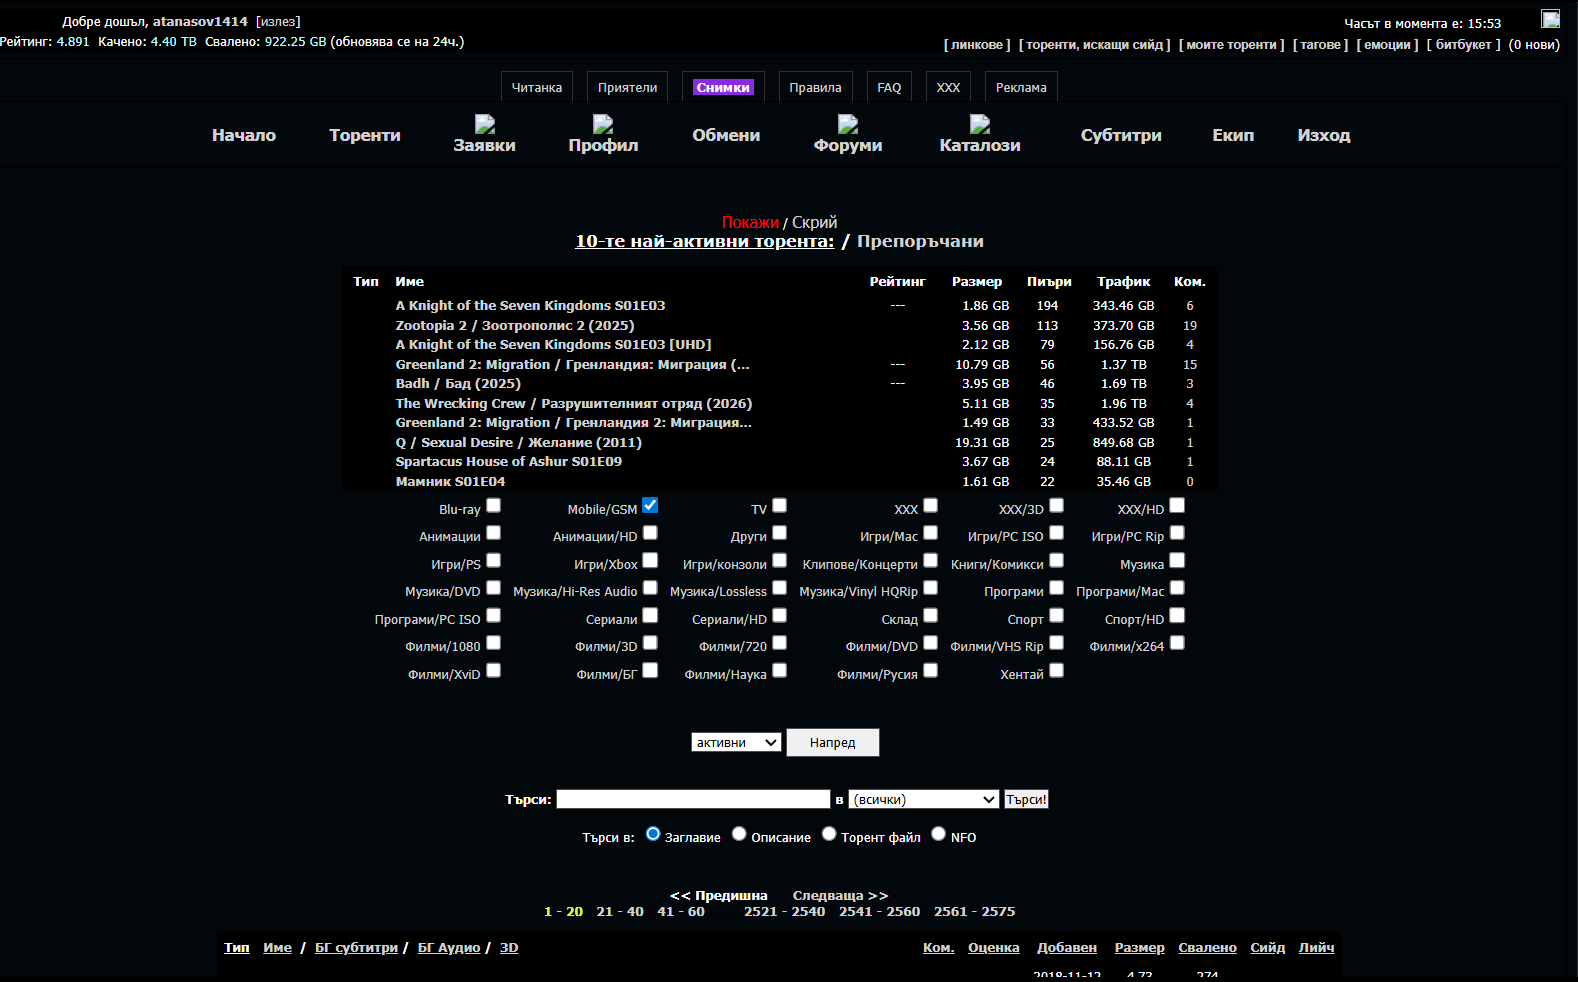The height and width of the screenshot is (982, 1578).
Task: Open the линкове link
Action: coord(977,45)
